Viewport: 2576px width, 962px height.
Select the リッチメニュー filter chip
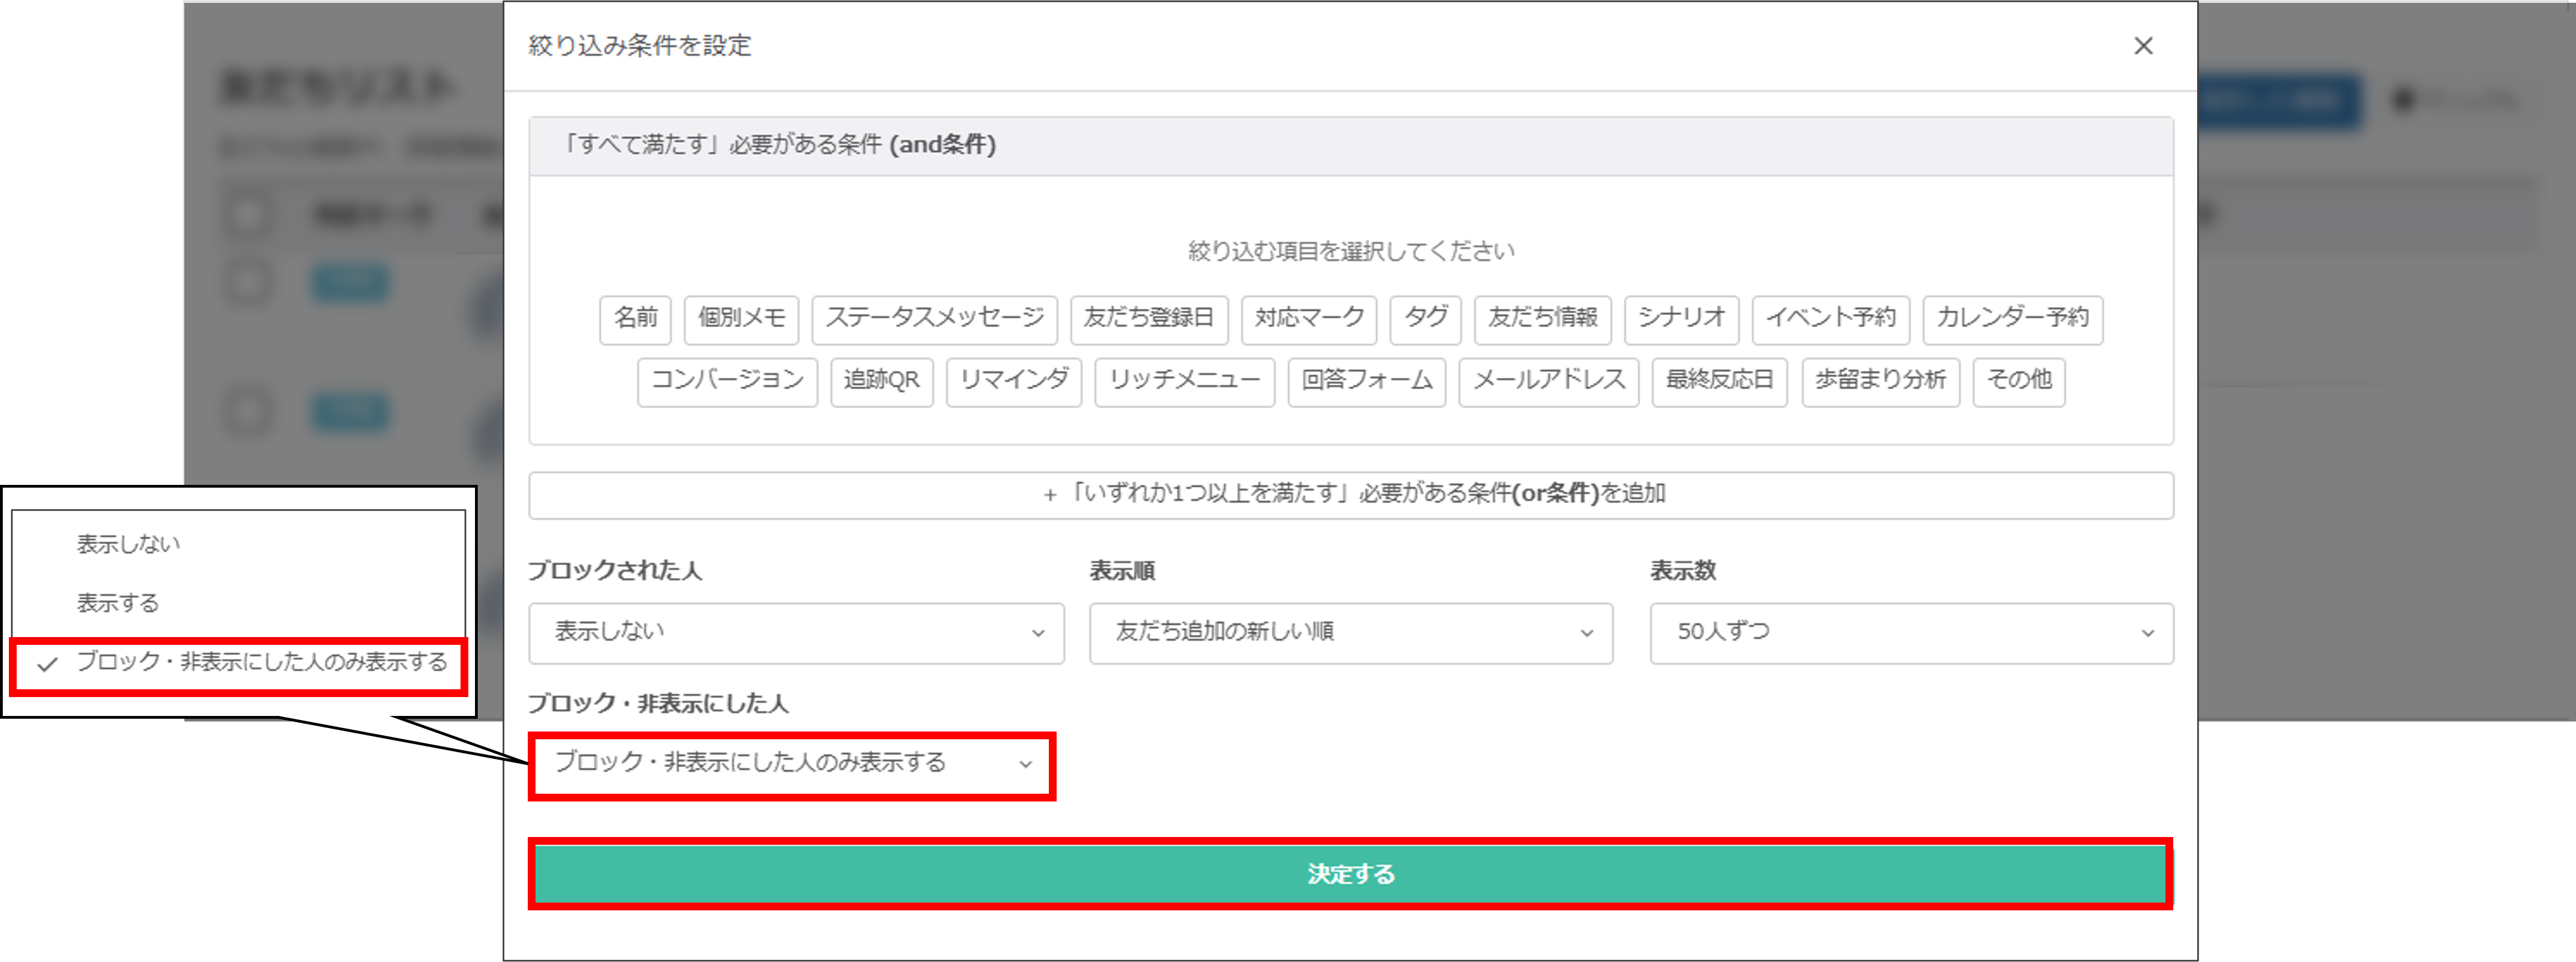(x=1184, y=381)
